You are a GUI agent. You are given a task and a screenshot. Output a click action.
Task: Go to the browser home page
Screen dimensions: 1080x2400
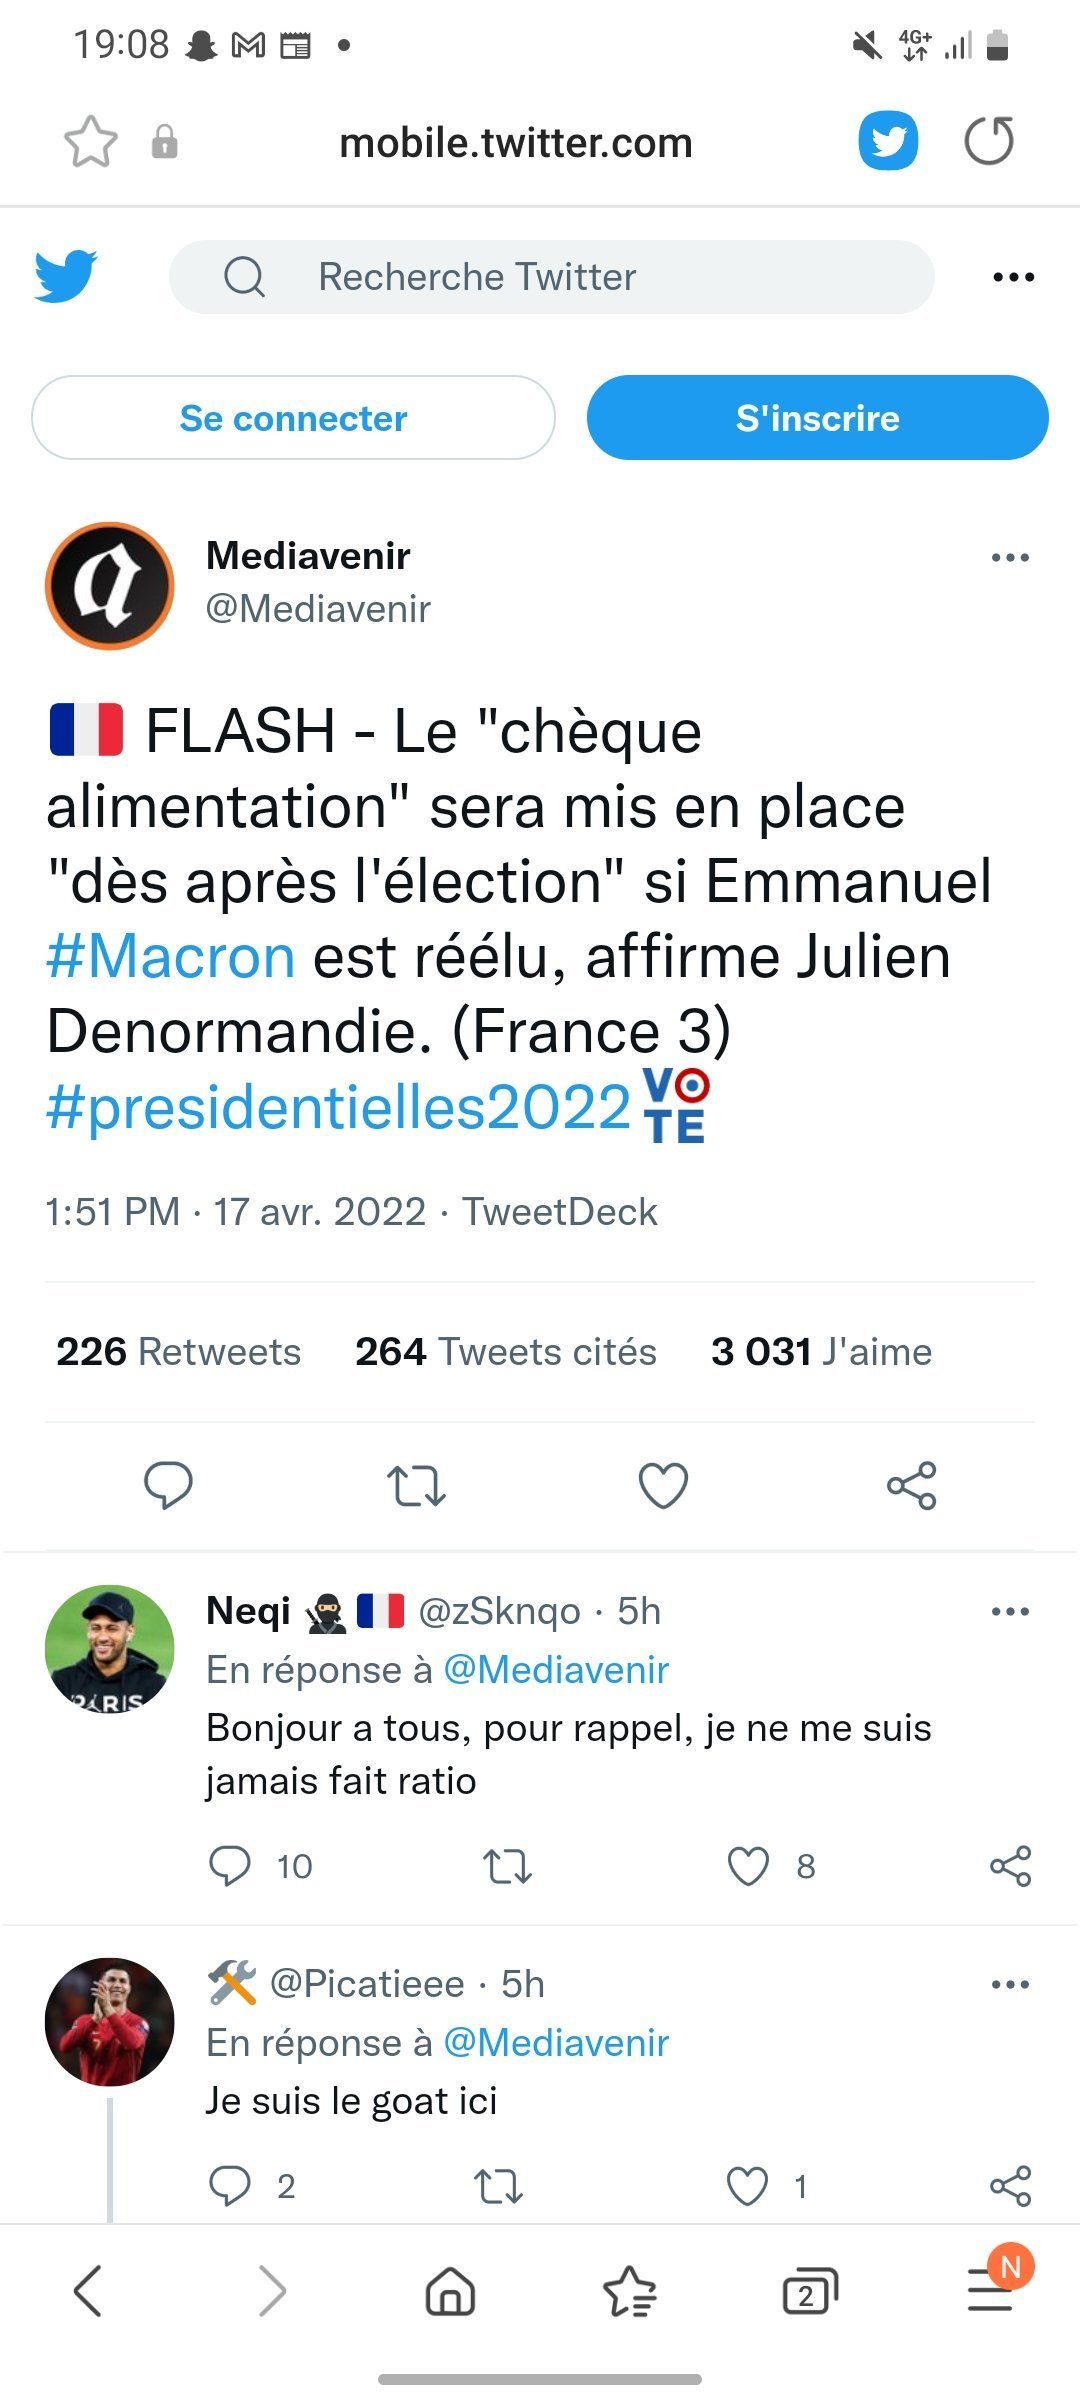(x=450, y=2291)
